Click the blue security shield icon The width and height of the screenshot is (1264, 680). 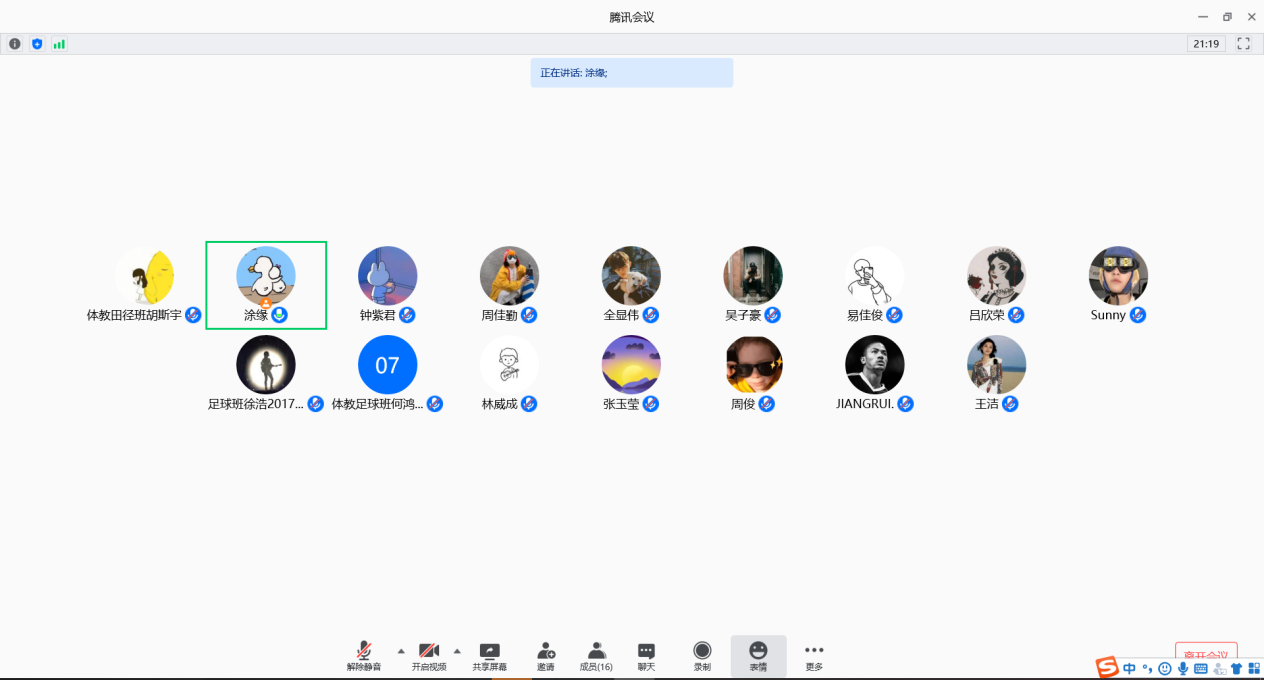point(37,44)
